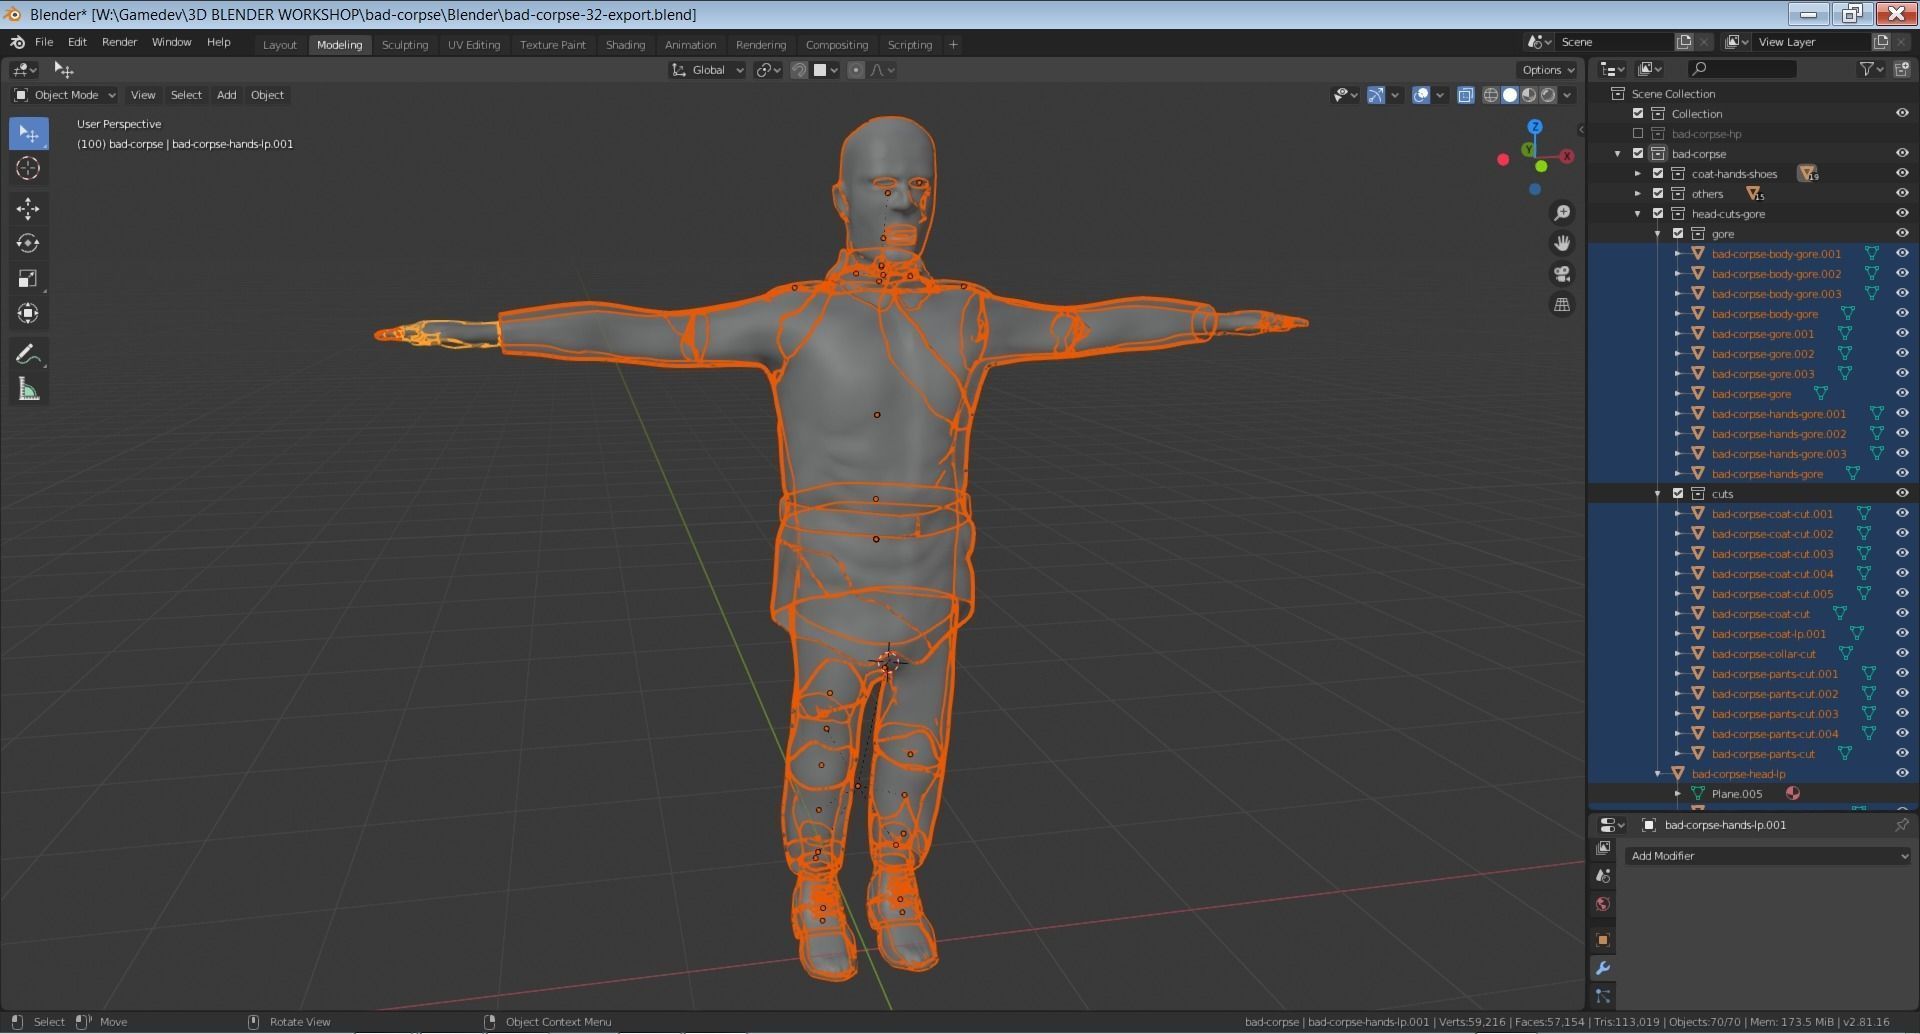Uncheck the coat-hands-shoes collection checkbox
Screen dimensions: 1920x1034
coord(1658,174)
